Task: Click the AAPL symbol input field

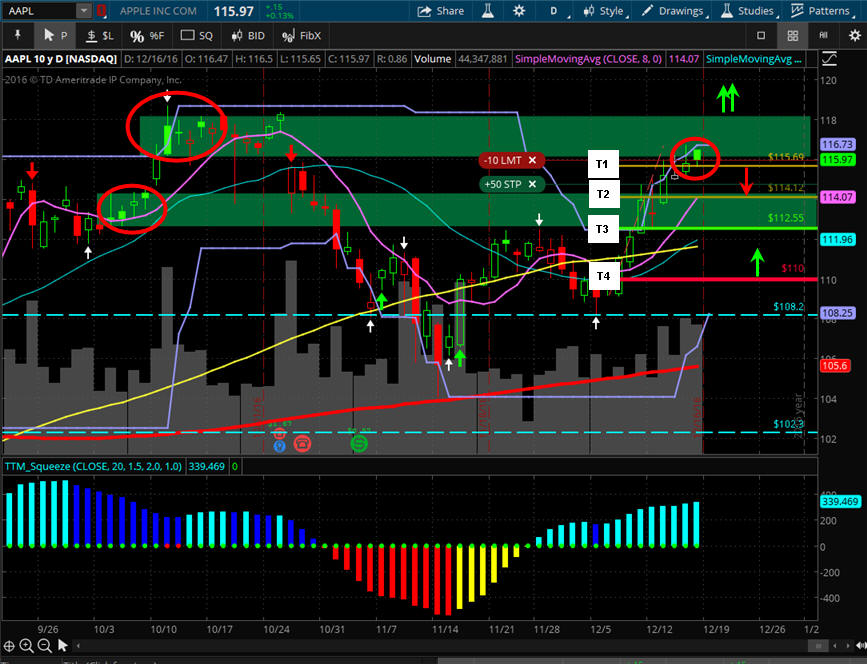Action: click(37, 11)
